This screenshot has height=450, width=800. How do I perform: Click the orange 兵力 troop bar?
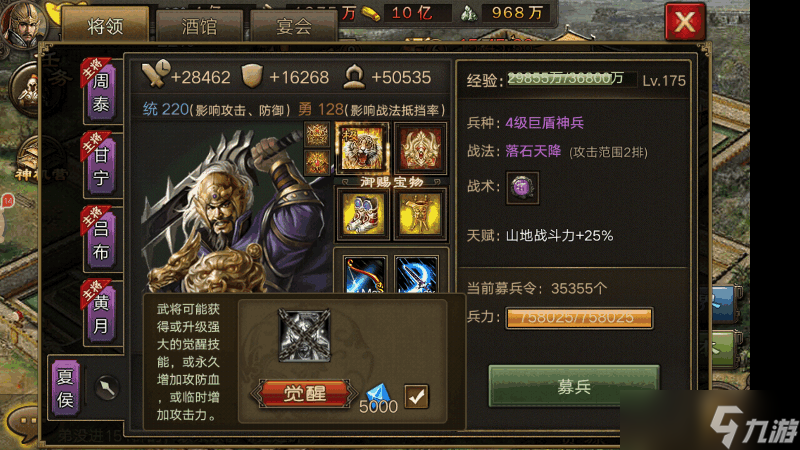pyautogui.click(x=579, y=318)
